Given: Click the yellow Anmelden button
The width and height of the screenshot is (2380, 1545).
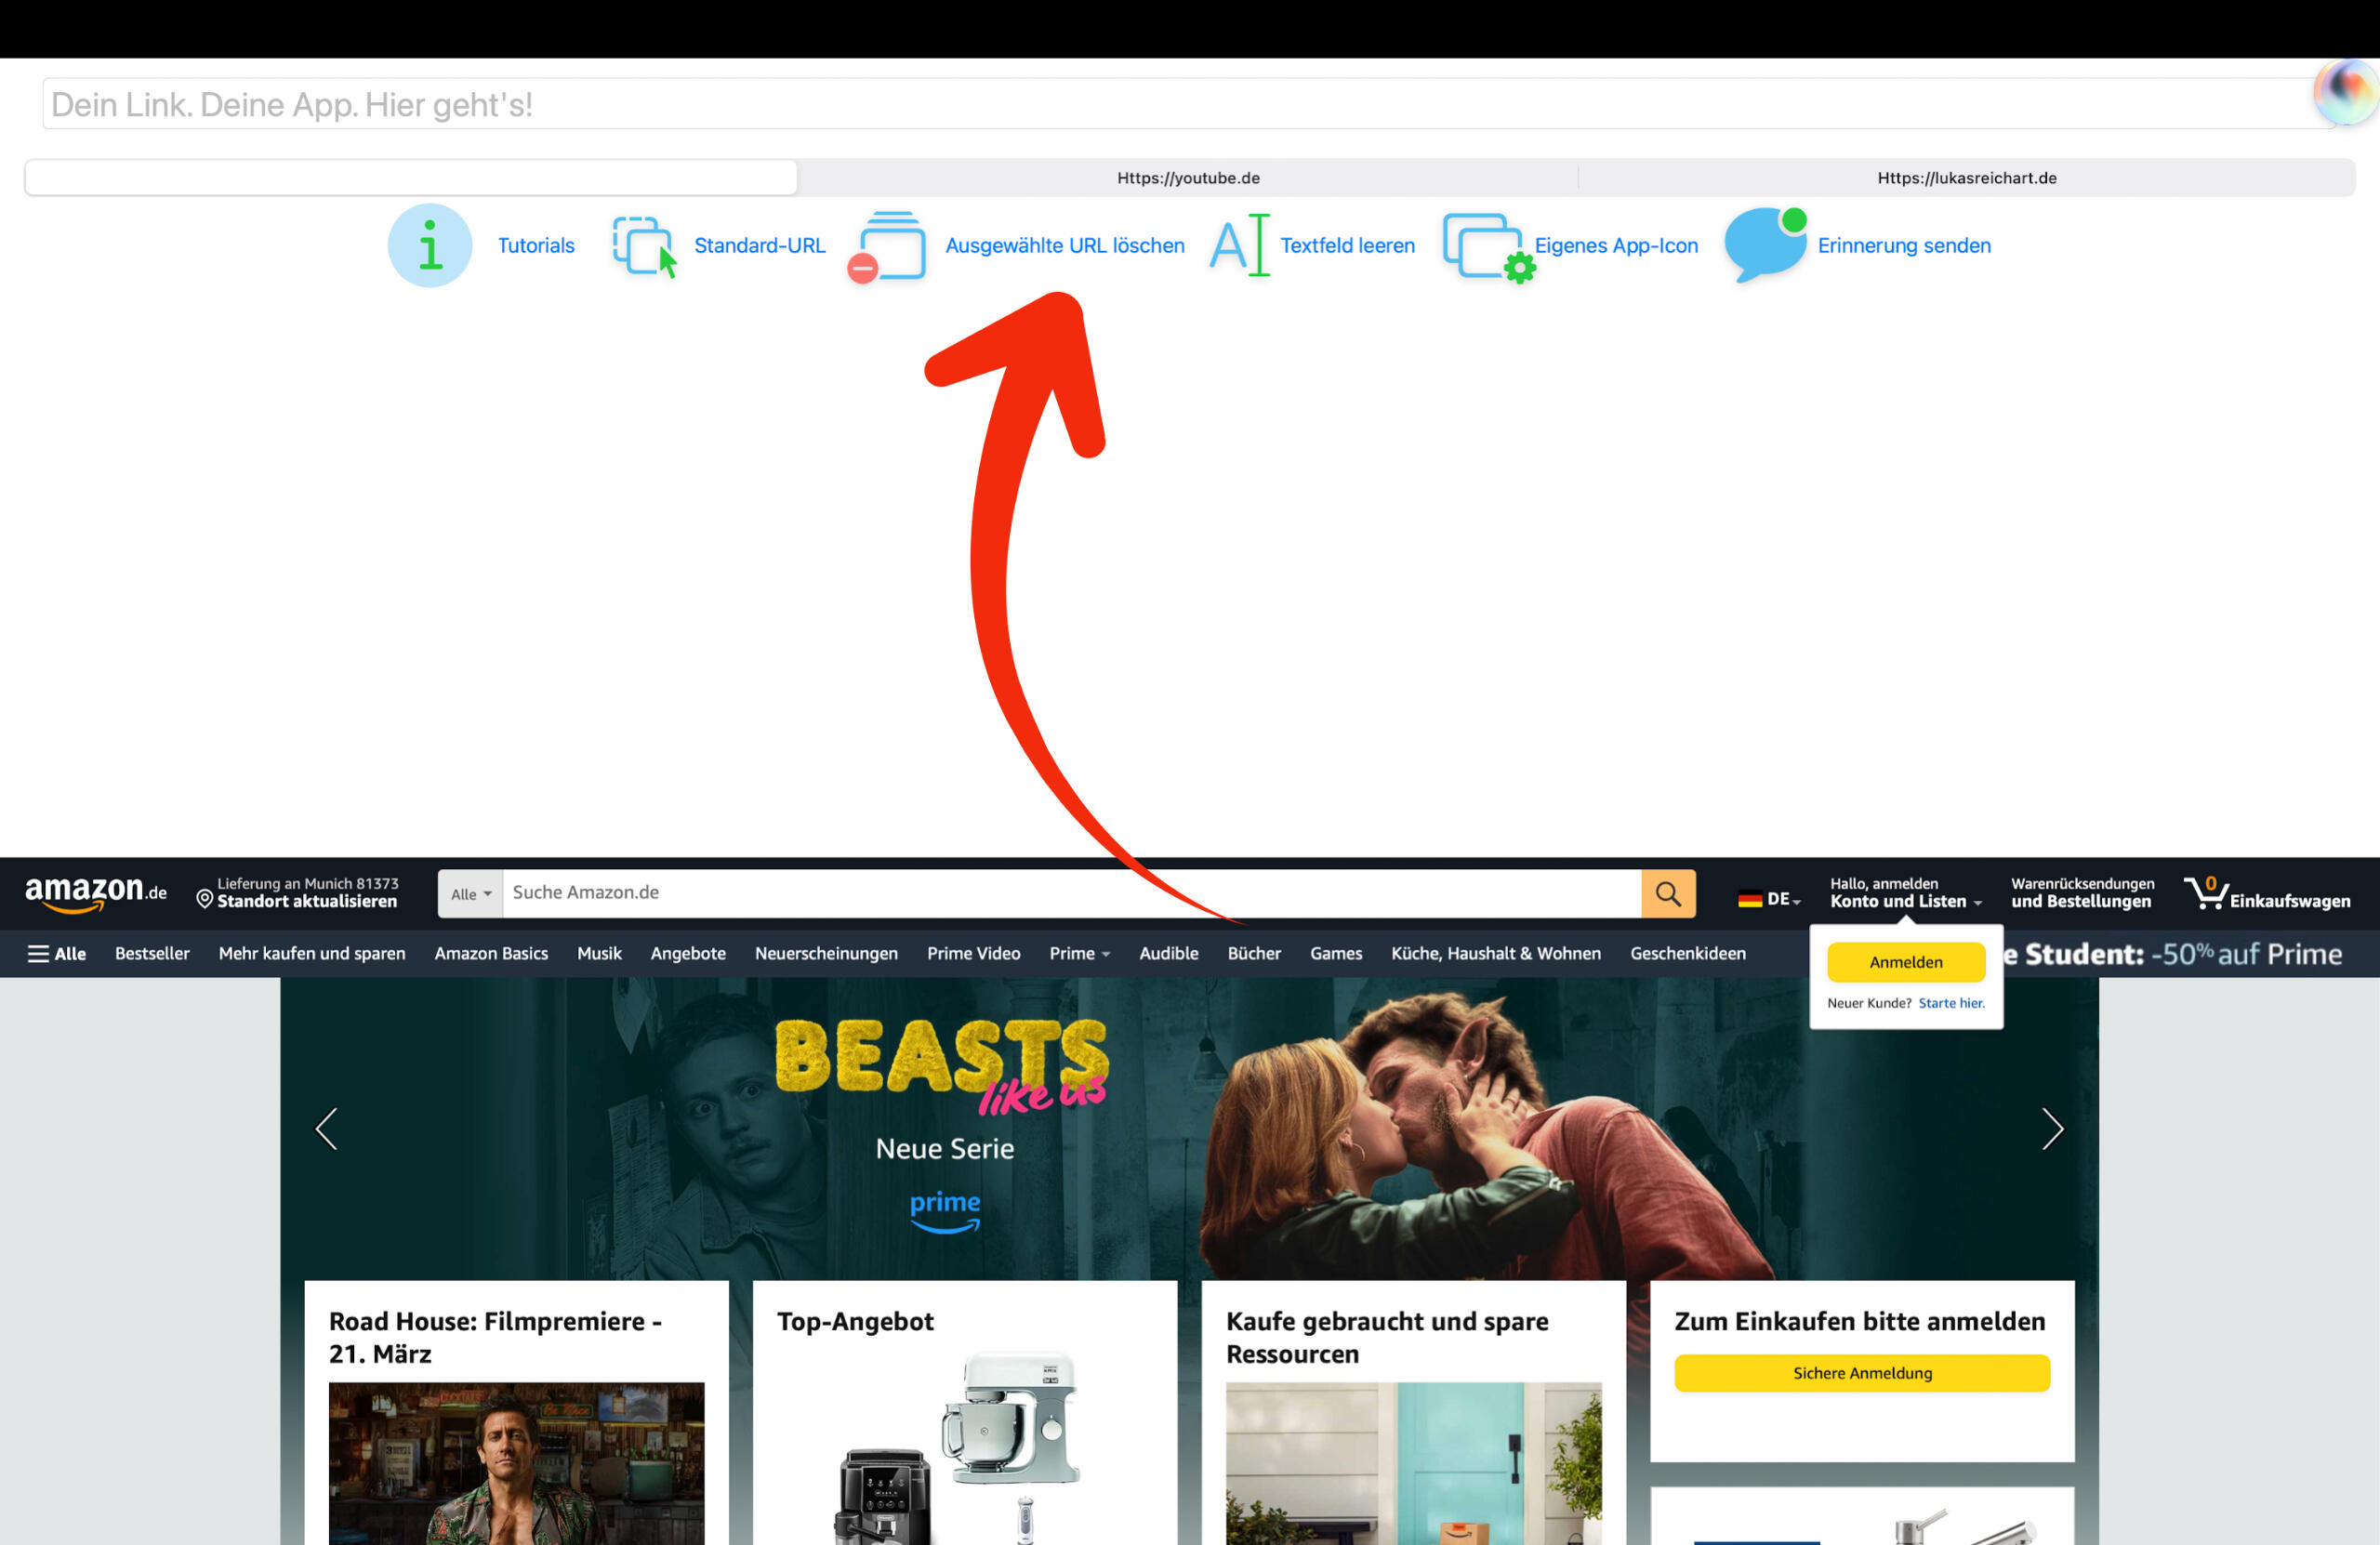Looking at the screenshot, I should [x=1905, y=962].
